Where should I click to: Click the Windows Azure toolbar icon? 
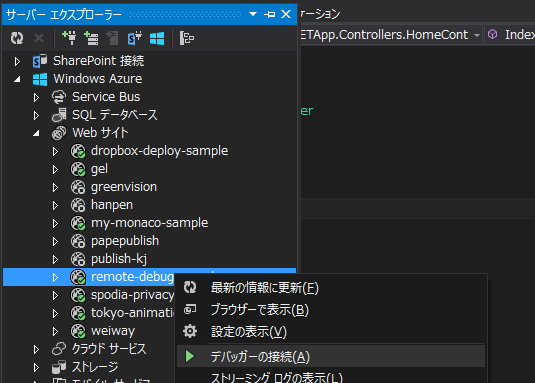[x=157, y=38]
